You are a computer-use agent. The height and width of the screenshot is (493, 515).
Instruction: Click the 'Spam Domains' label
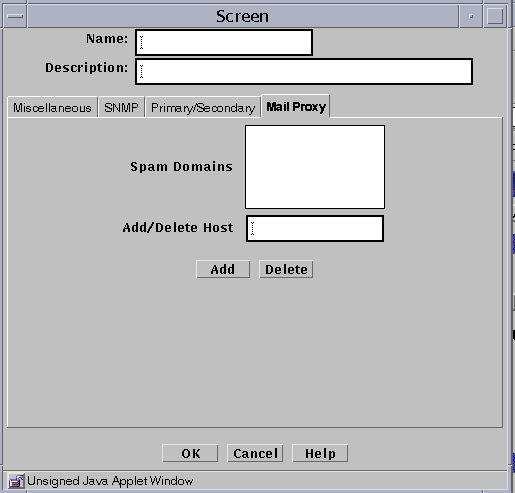(x=181, y=166)
